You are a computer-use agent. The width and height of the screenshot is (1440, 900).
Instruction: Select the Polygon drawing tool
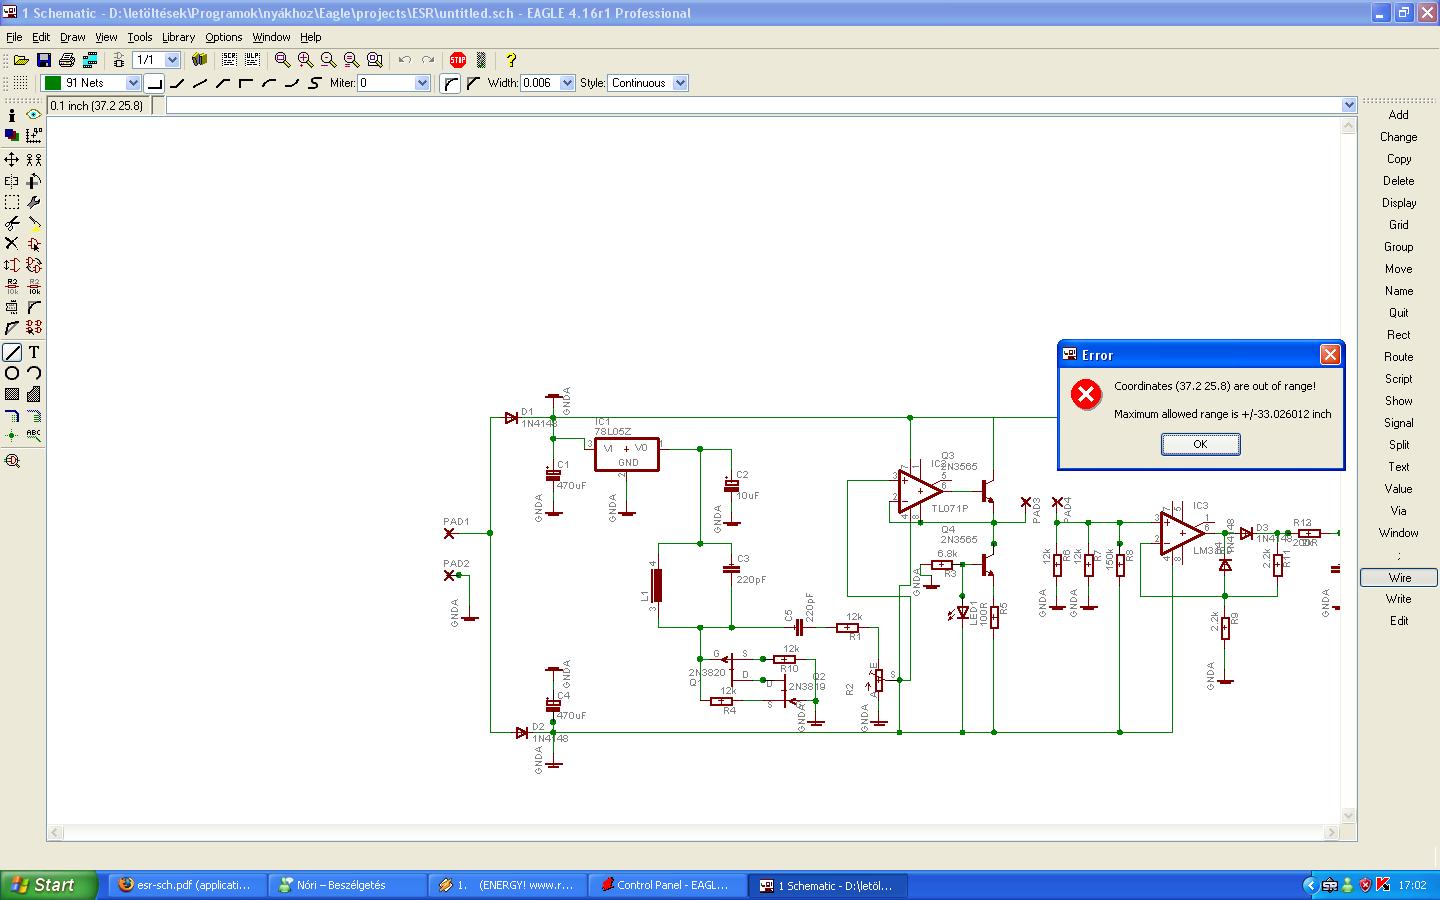coord(34,394)
